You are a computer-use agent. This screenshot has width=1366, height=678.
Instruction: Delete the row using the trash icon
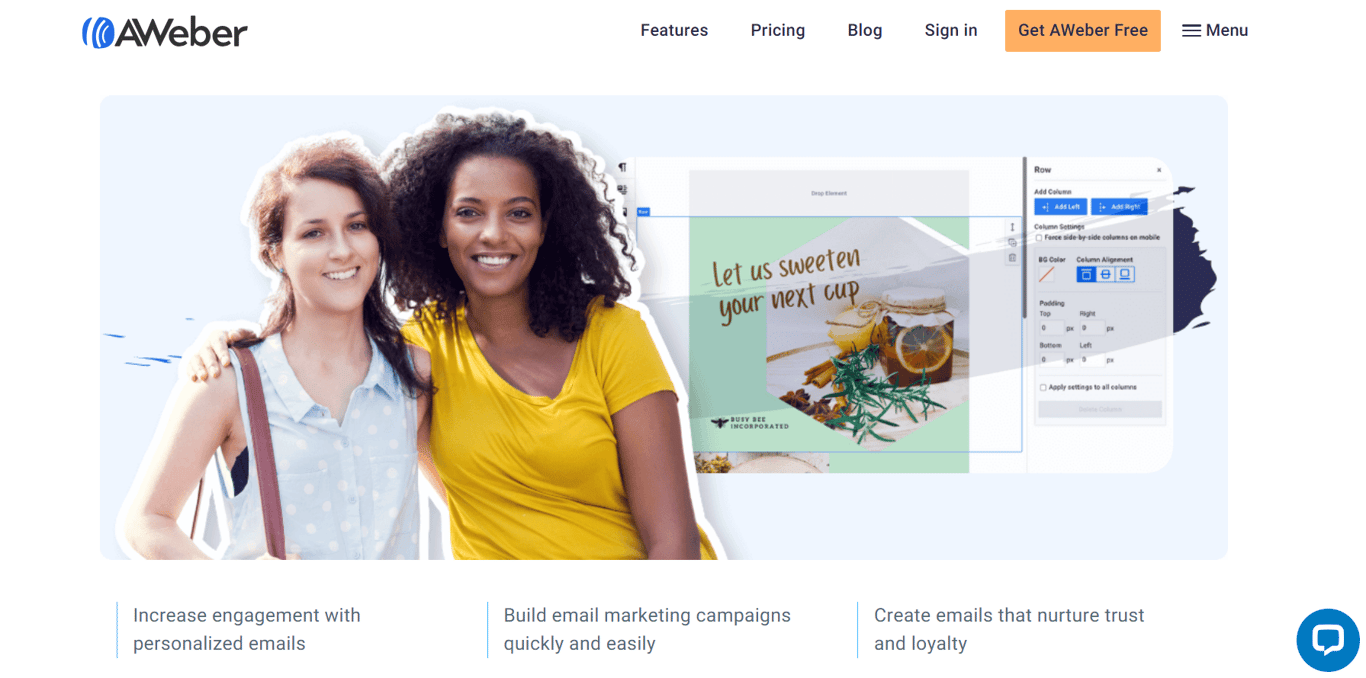click(x=1011, y=258)
